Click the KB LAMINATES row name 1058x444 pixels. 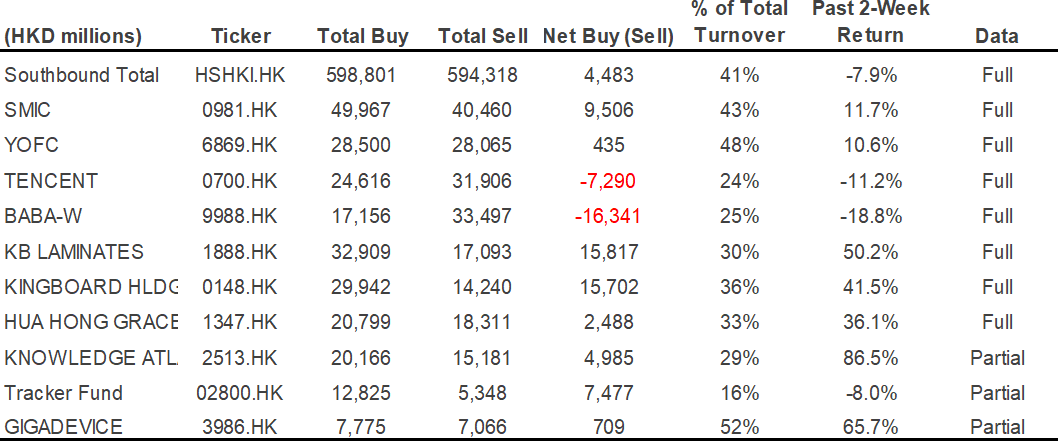[x=74, y=252]
